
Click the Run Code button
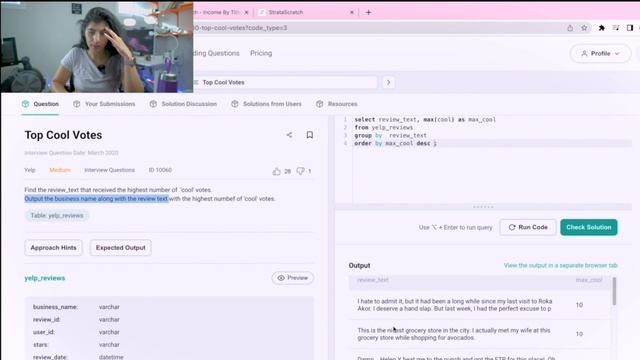(528, 227)
